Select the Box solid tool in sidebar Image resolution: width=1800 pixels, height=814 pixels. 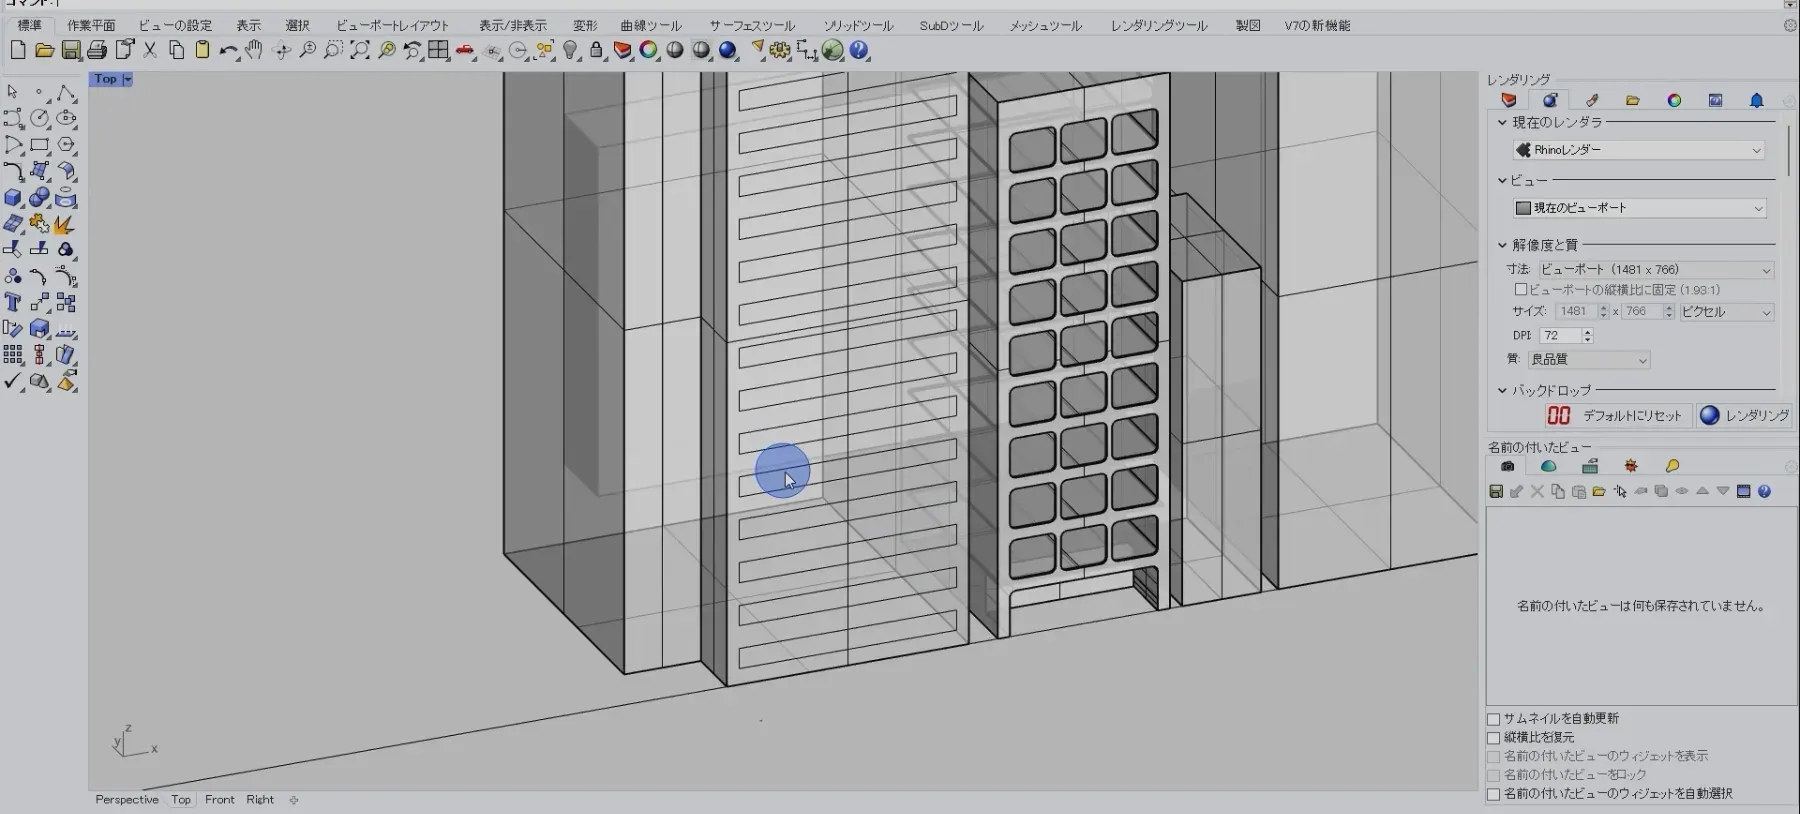coord(13,198)
